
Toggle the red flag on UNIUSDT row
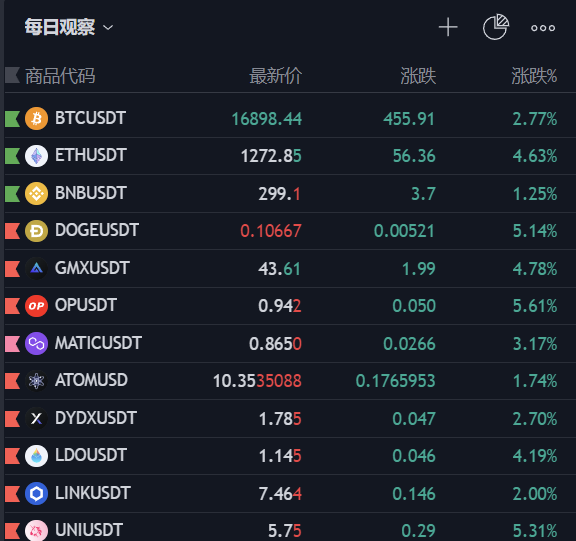(x=12, y=531)
